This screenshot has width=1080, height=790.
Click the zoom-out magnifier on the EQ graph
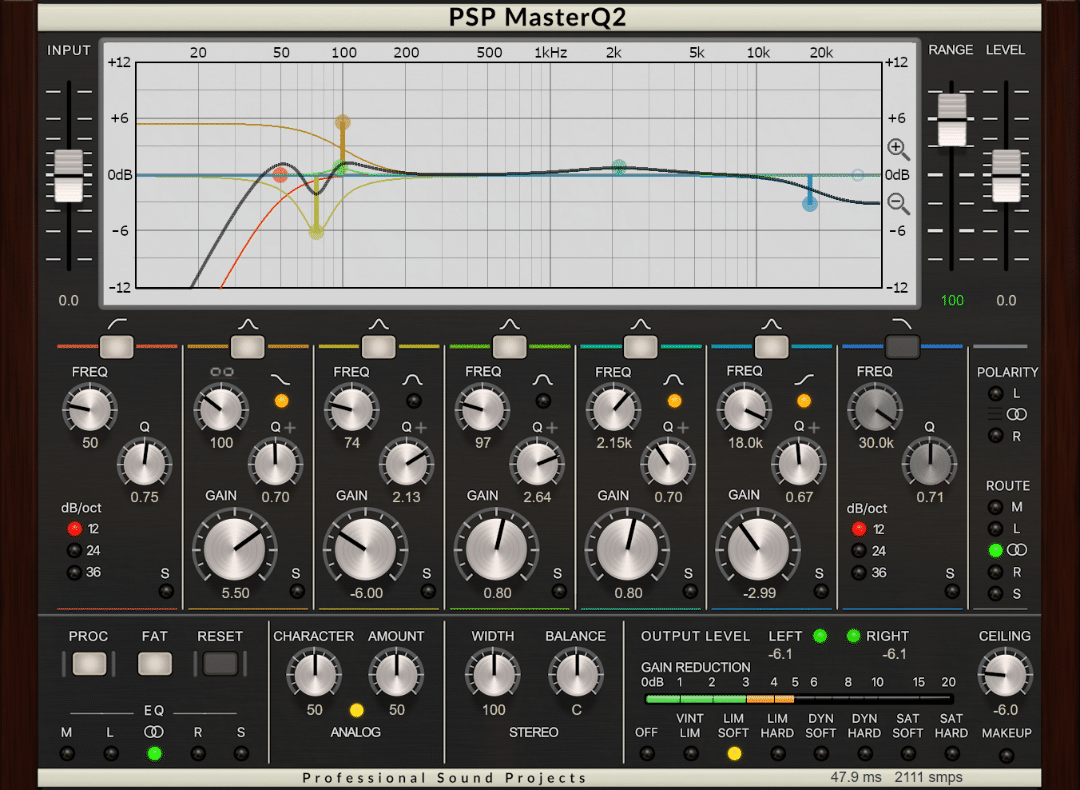898,204
